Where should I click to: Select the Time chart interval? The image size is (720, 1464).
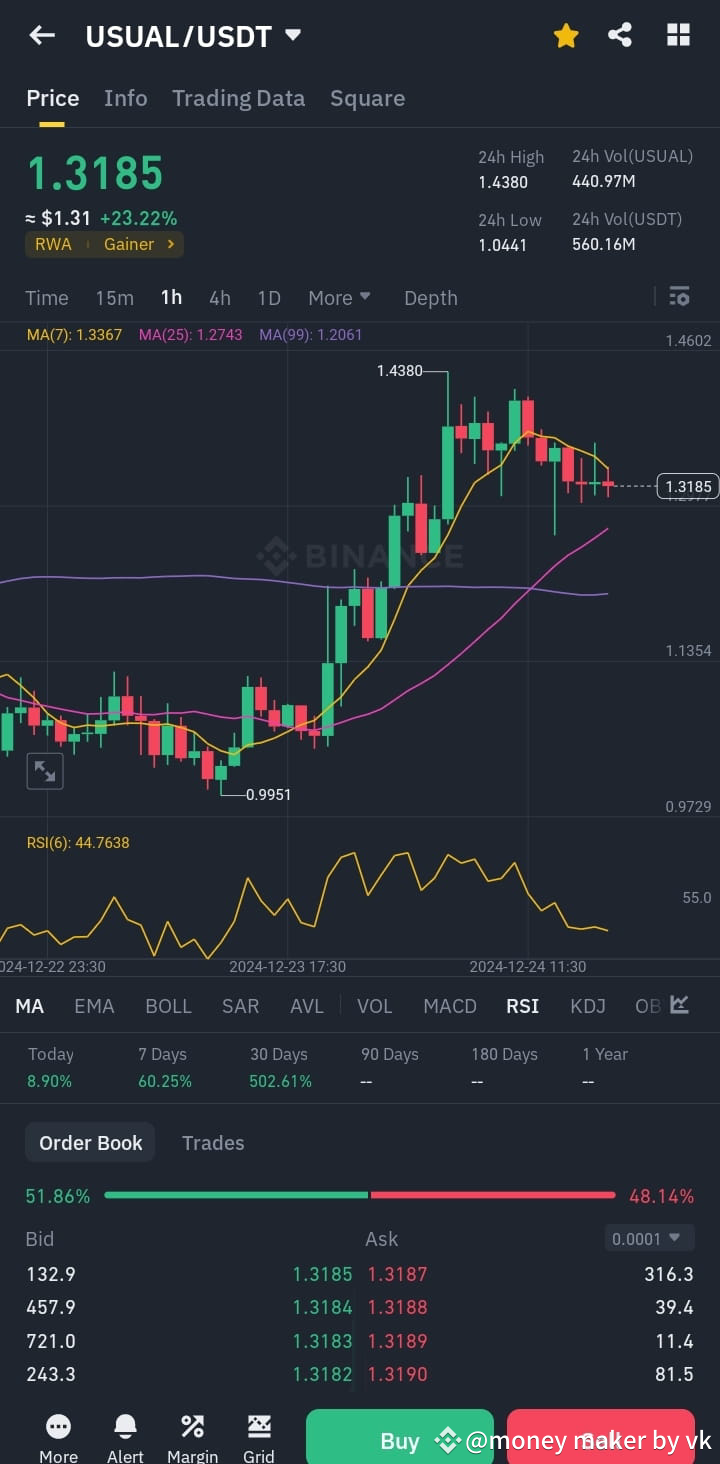click(47, 298)
